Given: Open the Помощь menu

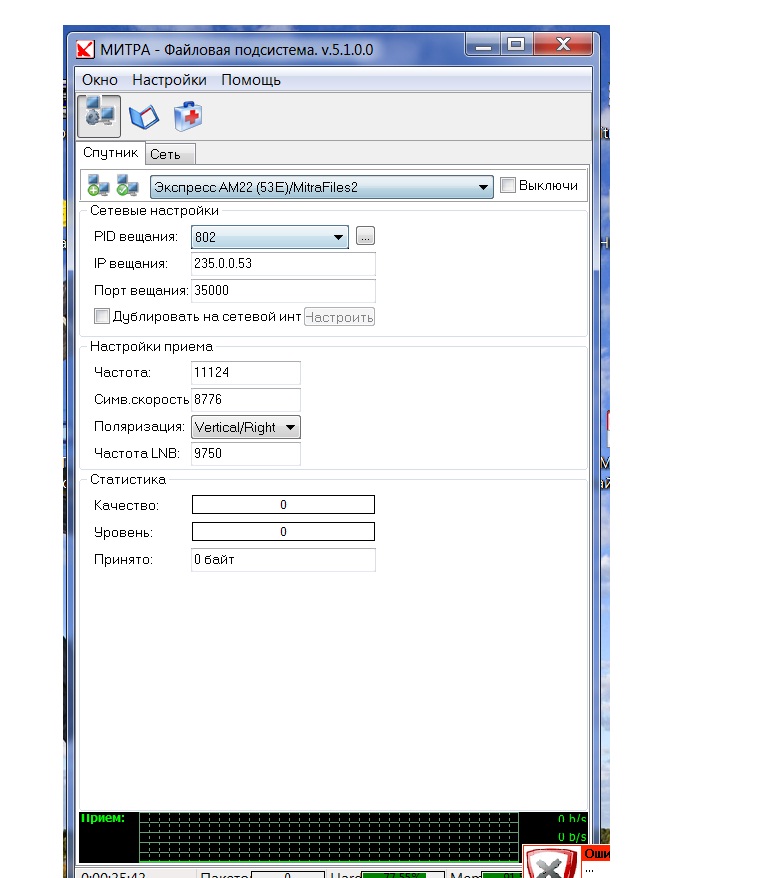Looking at the screenshot, I should pos(251,80).
